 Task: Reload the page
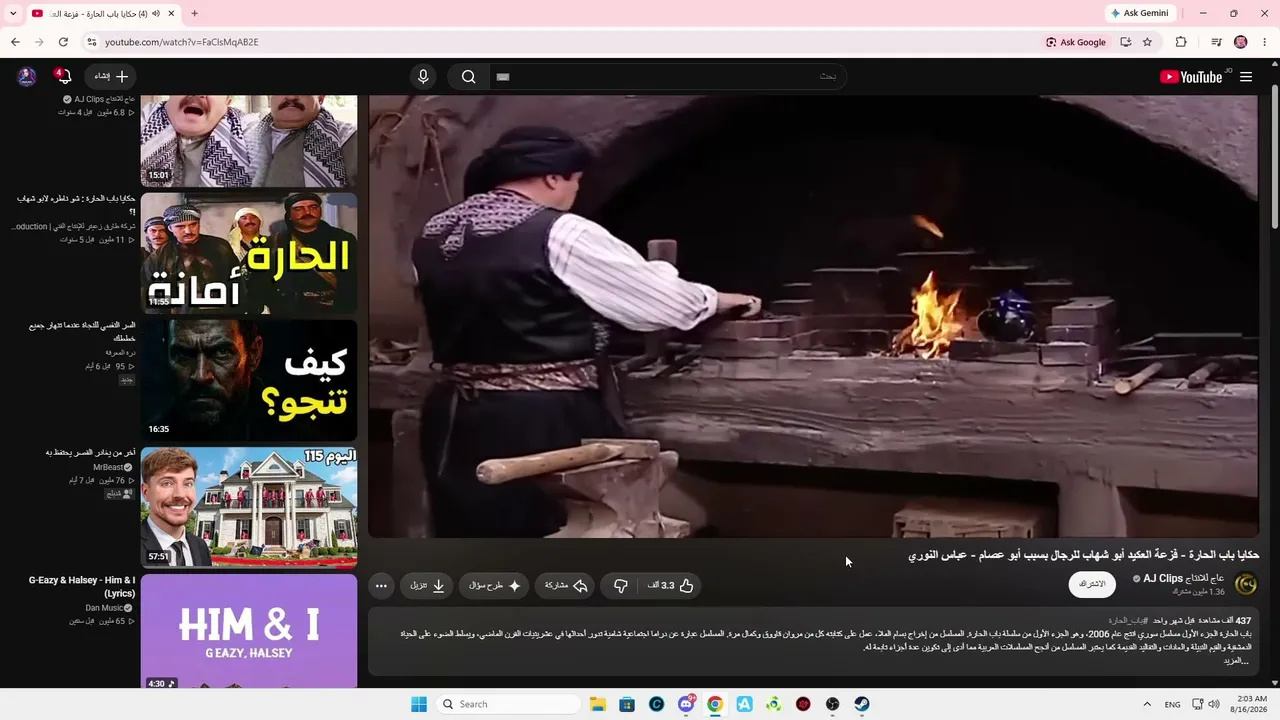(x=63, y=42)
